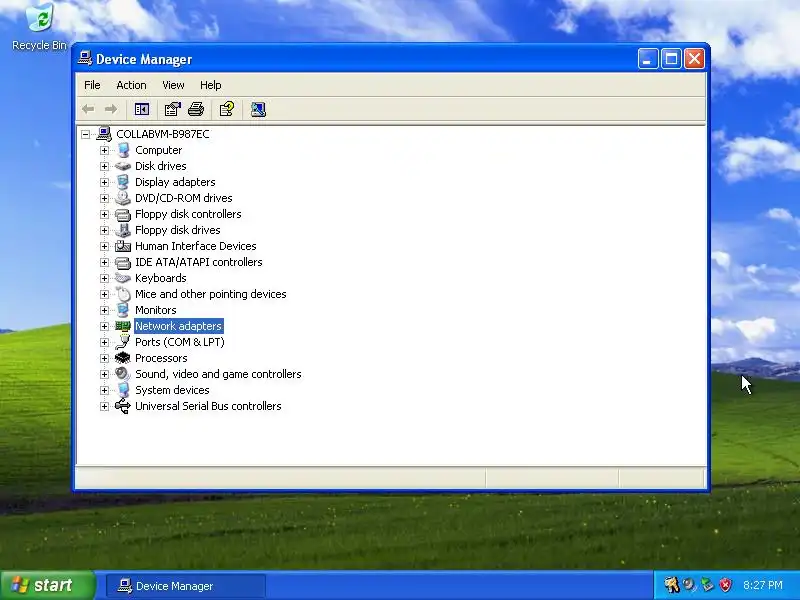Click the Sound, video and game controllers icon
Image resolution: width=800 pixels, height=600 pixels.
pos(123,374)
